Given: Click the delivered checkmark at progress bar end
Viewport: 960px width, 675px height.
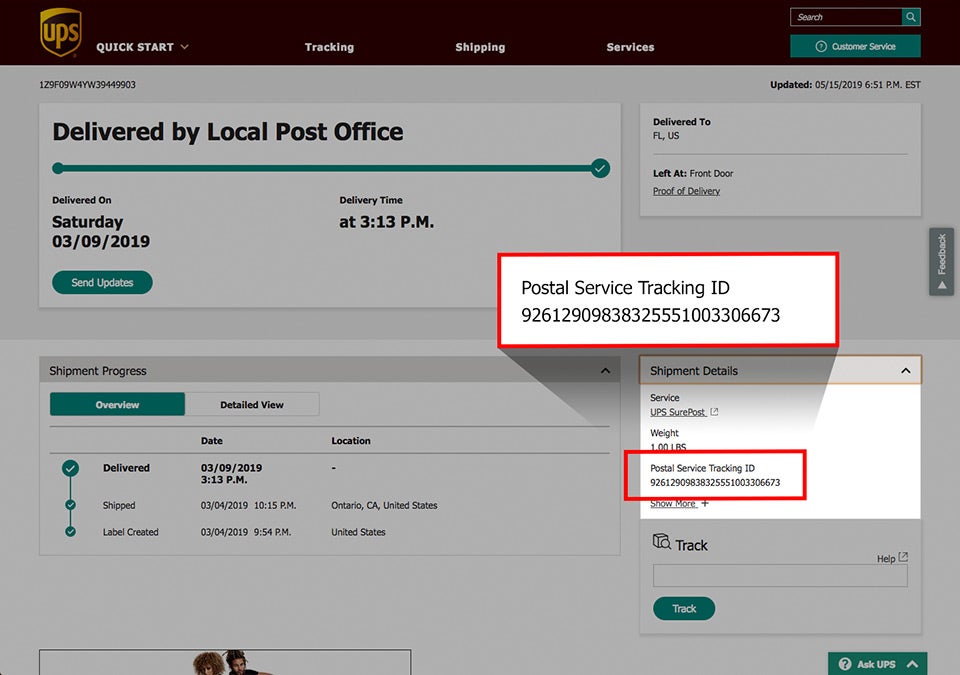Looking at the screenshot, I should [x=601, y=168].
